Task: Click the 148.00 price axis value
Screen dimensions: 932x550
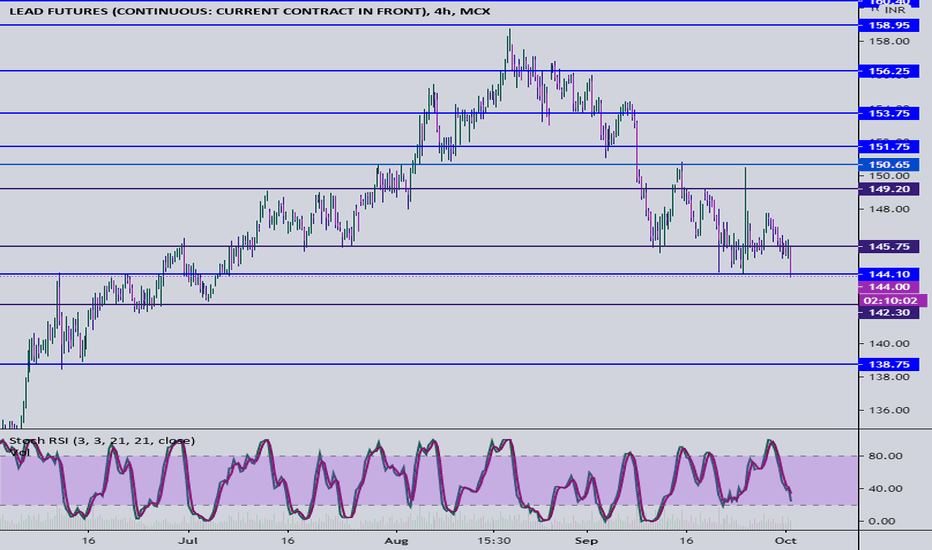Action: pos(889,209)
